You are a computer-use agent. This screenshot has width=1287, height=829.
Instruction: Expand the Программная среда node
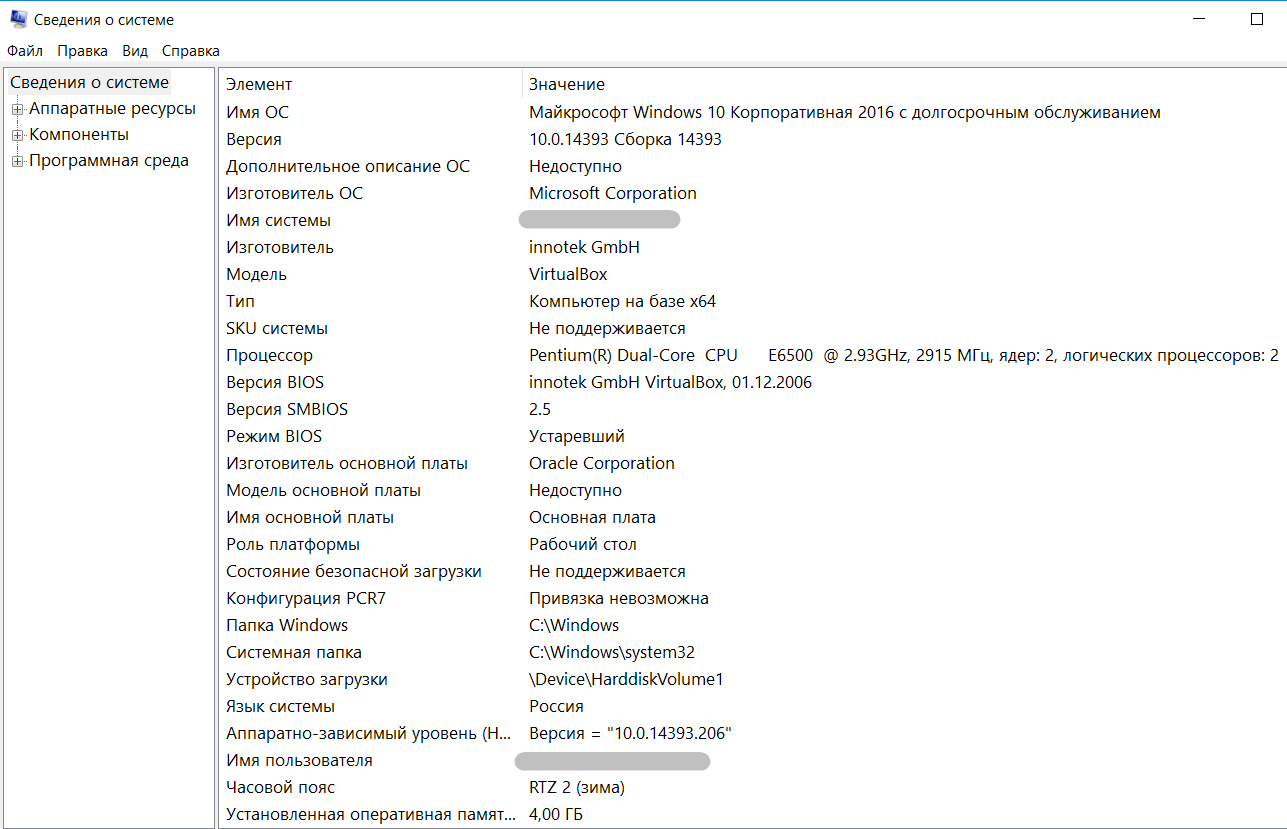[17, 161]
